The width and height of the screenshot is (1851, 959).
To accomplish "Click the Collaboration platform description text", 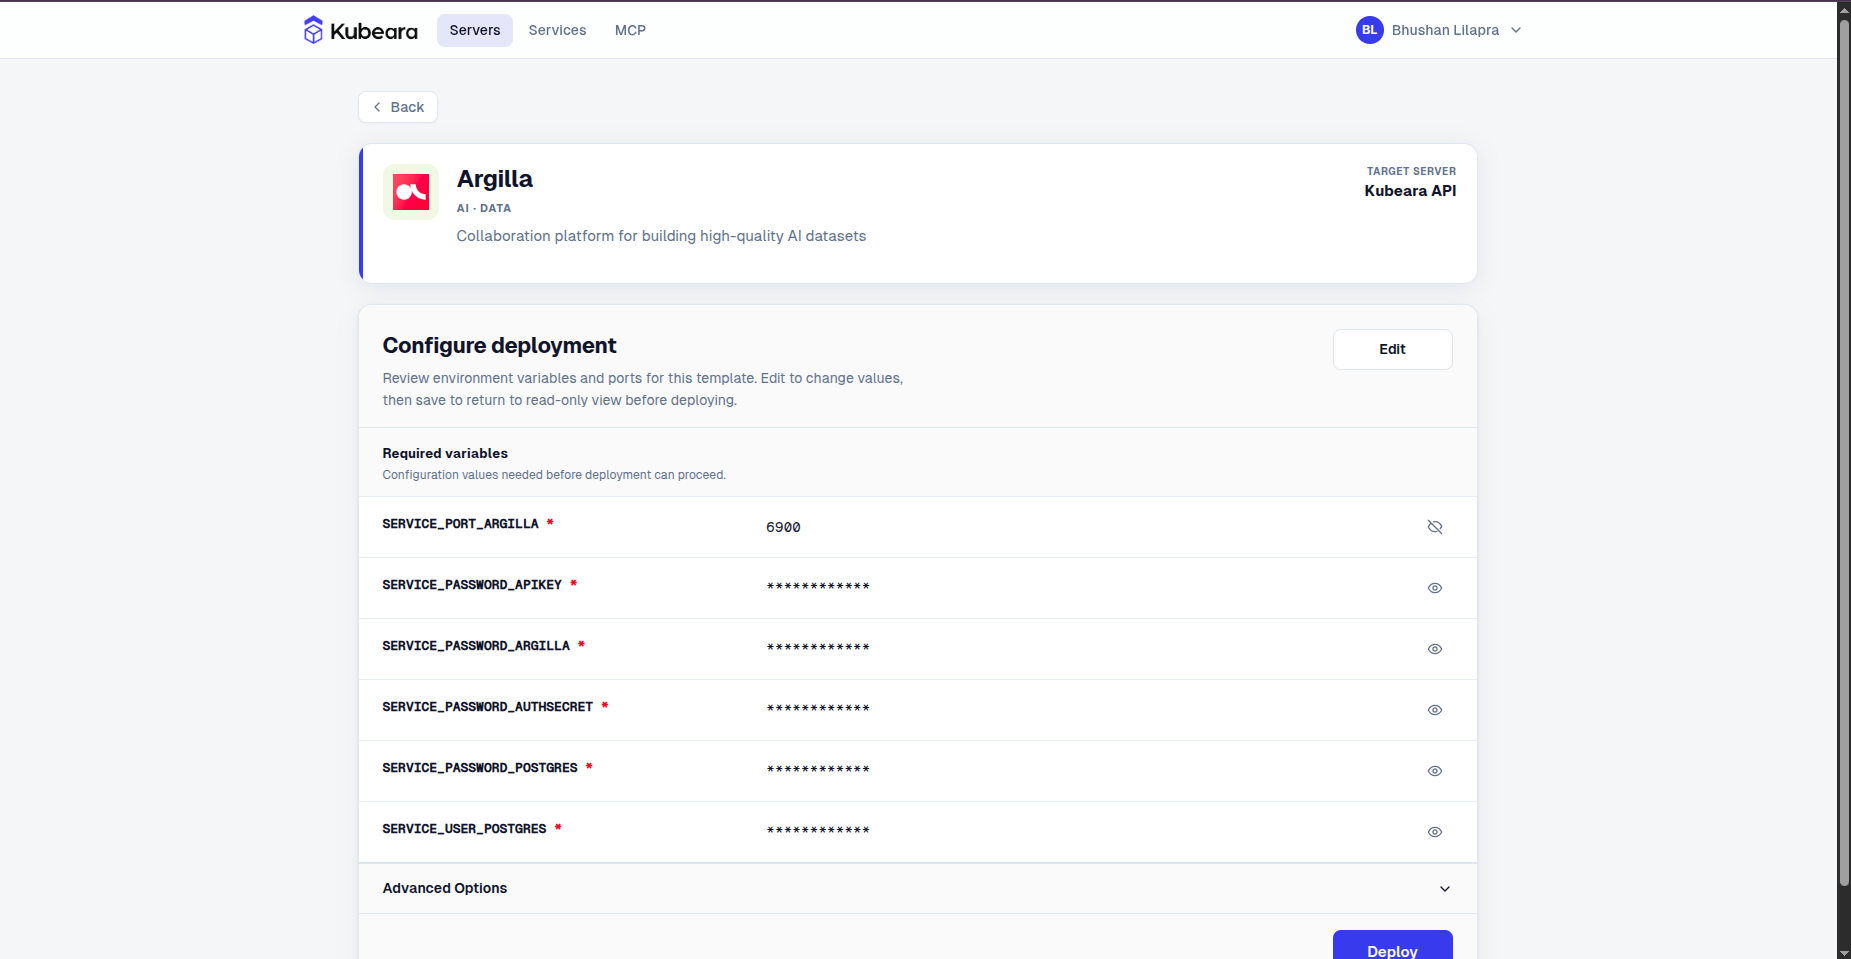I will click(x=661, y=236).
